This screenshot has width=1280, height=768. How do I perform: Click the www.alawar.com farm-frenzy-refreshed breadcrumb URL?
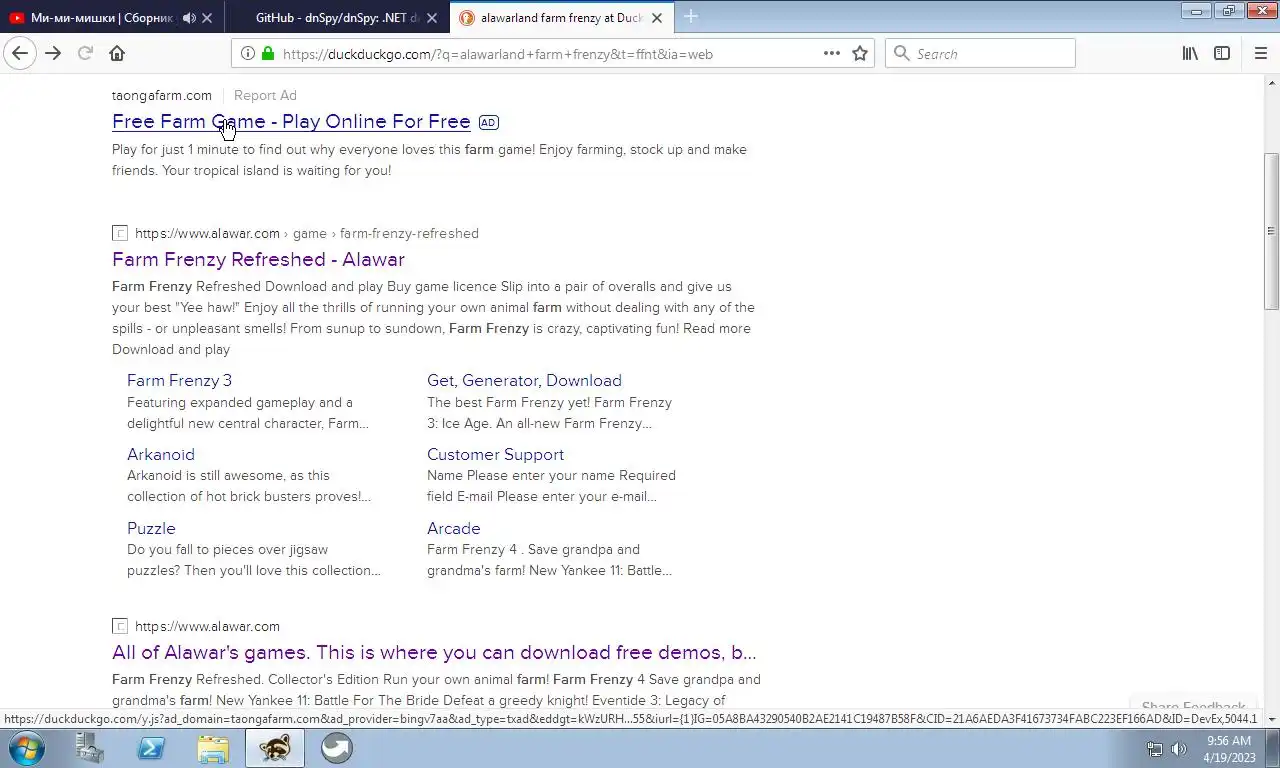pyautogui.click(x=307, y=233)
